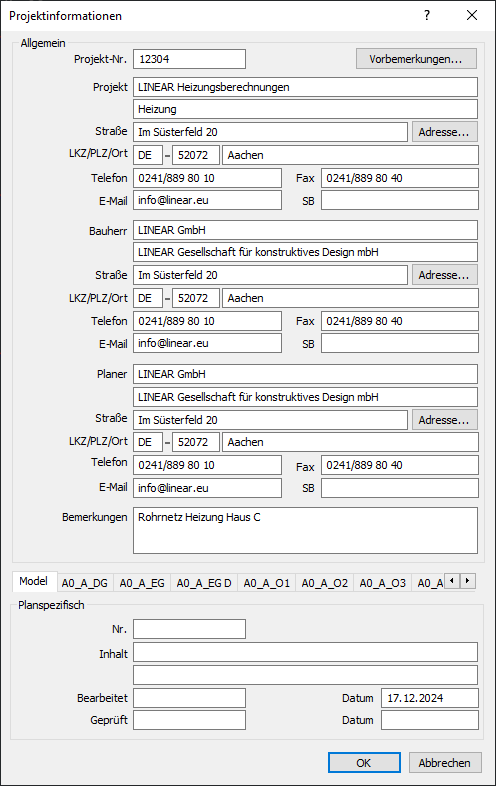The image size is (496, 786).
Task: Click the Planer Fax field
Action: pyautogui.click(x=400, y=465)
